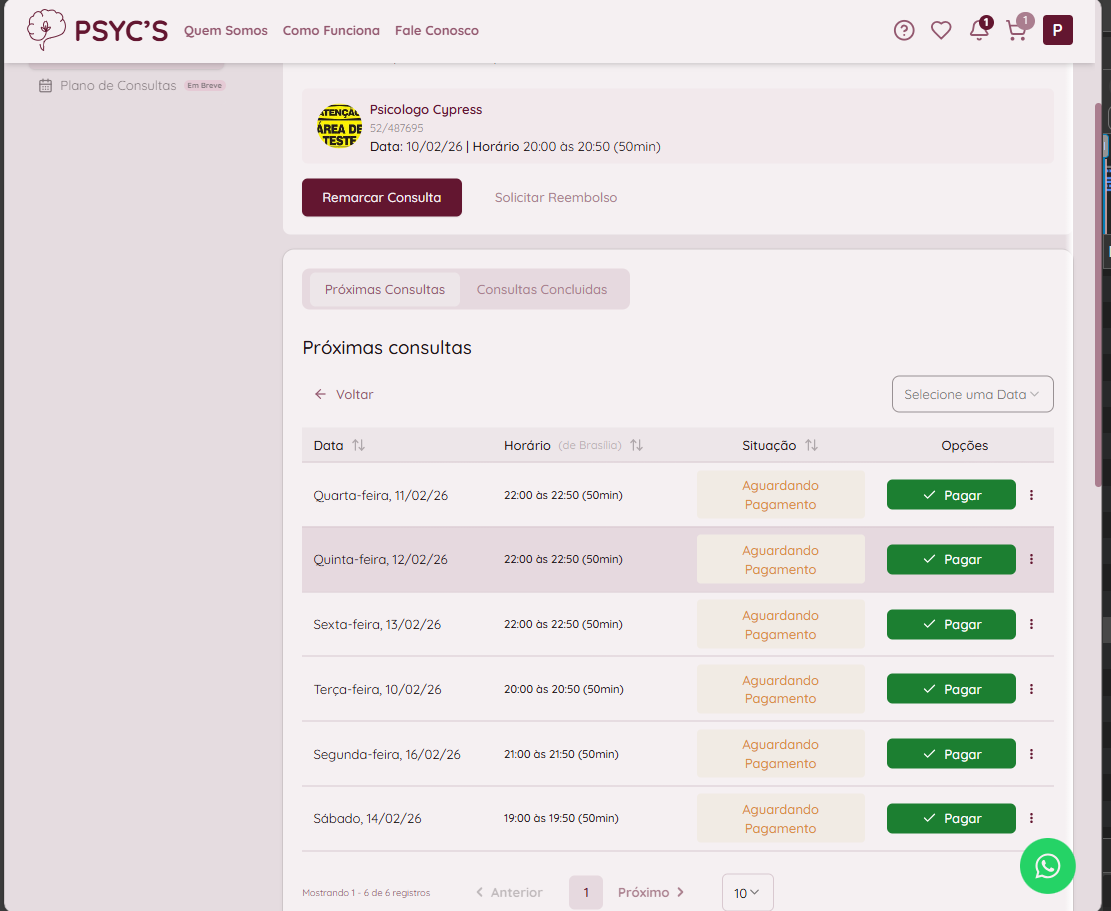Screen dimensions: 1111x911
Task: Open the Como Funciona menu item
Action: [331, 31]
